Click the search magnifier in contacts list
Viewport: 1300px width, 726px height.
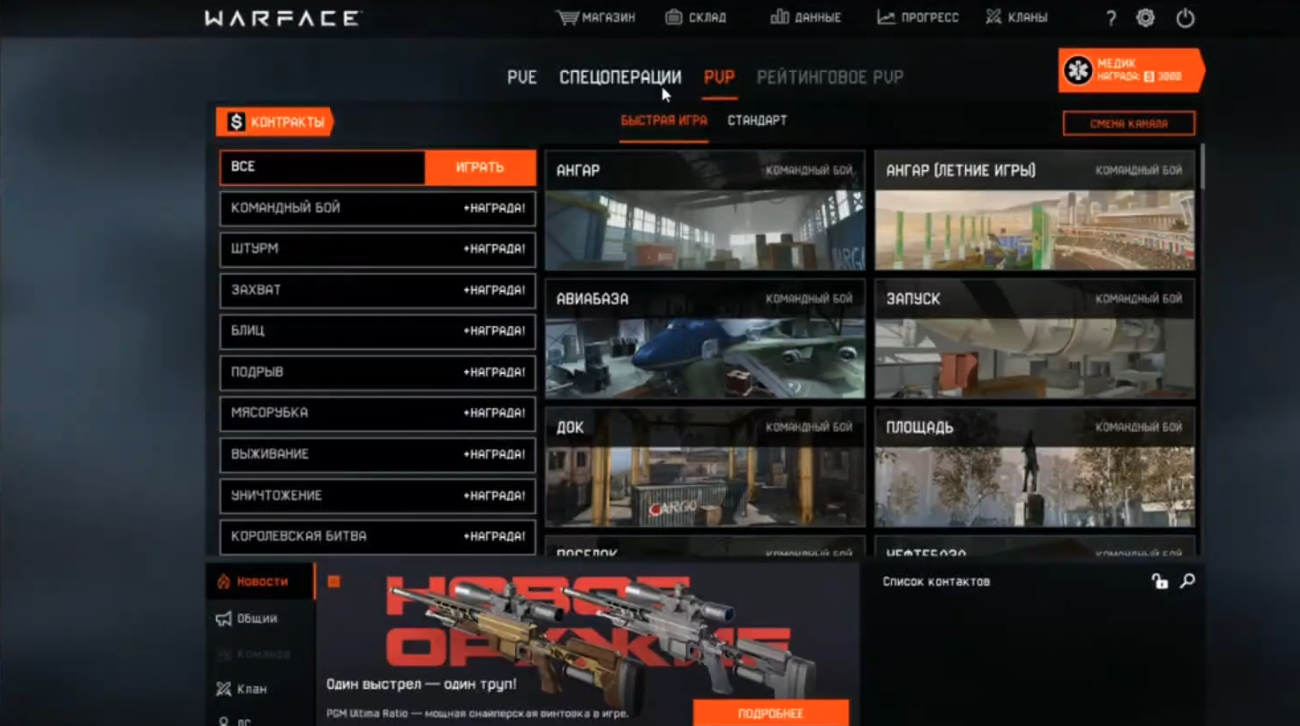pos(1187,581)
